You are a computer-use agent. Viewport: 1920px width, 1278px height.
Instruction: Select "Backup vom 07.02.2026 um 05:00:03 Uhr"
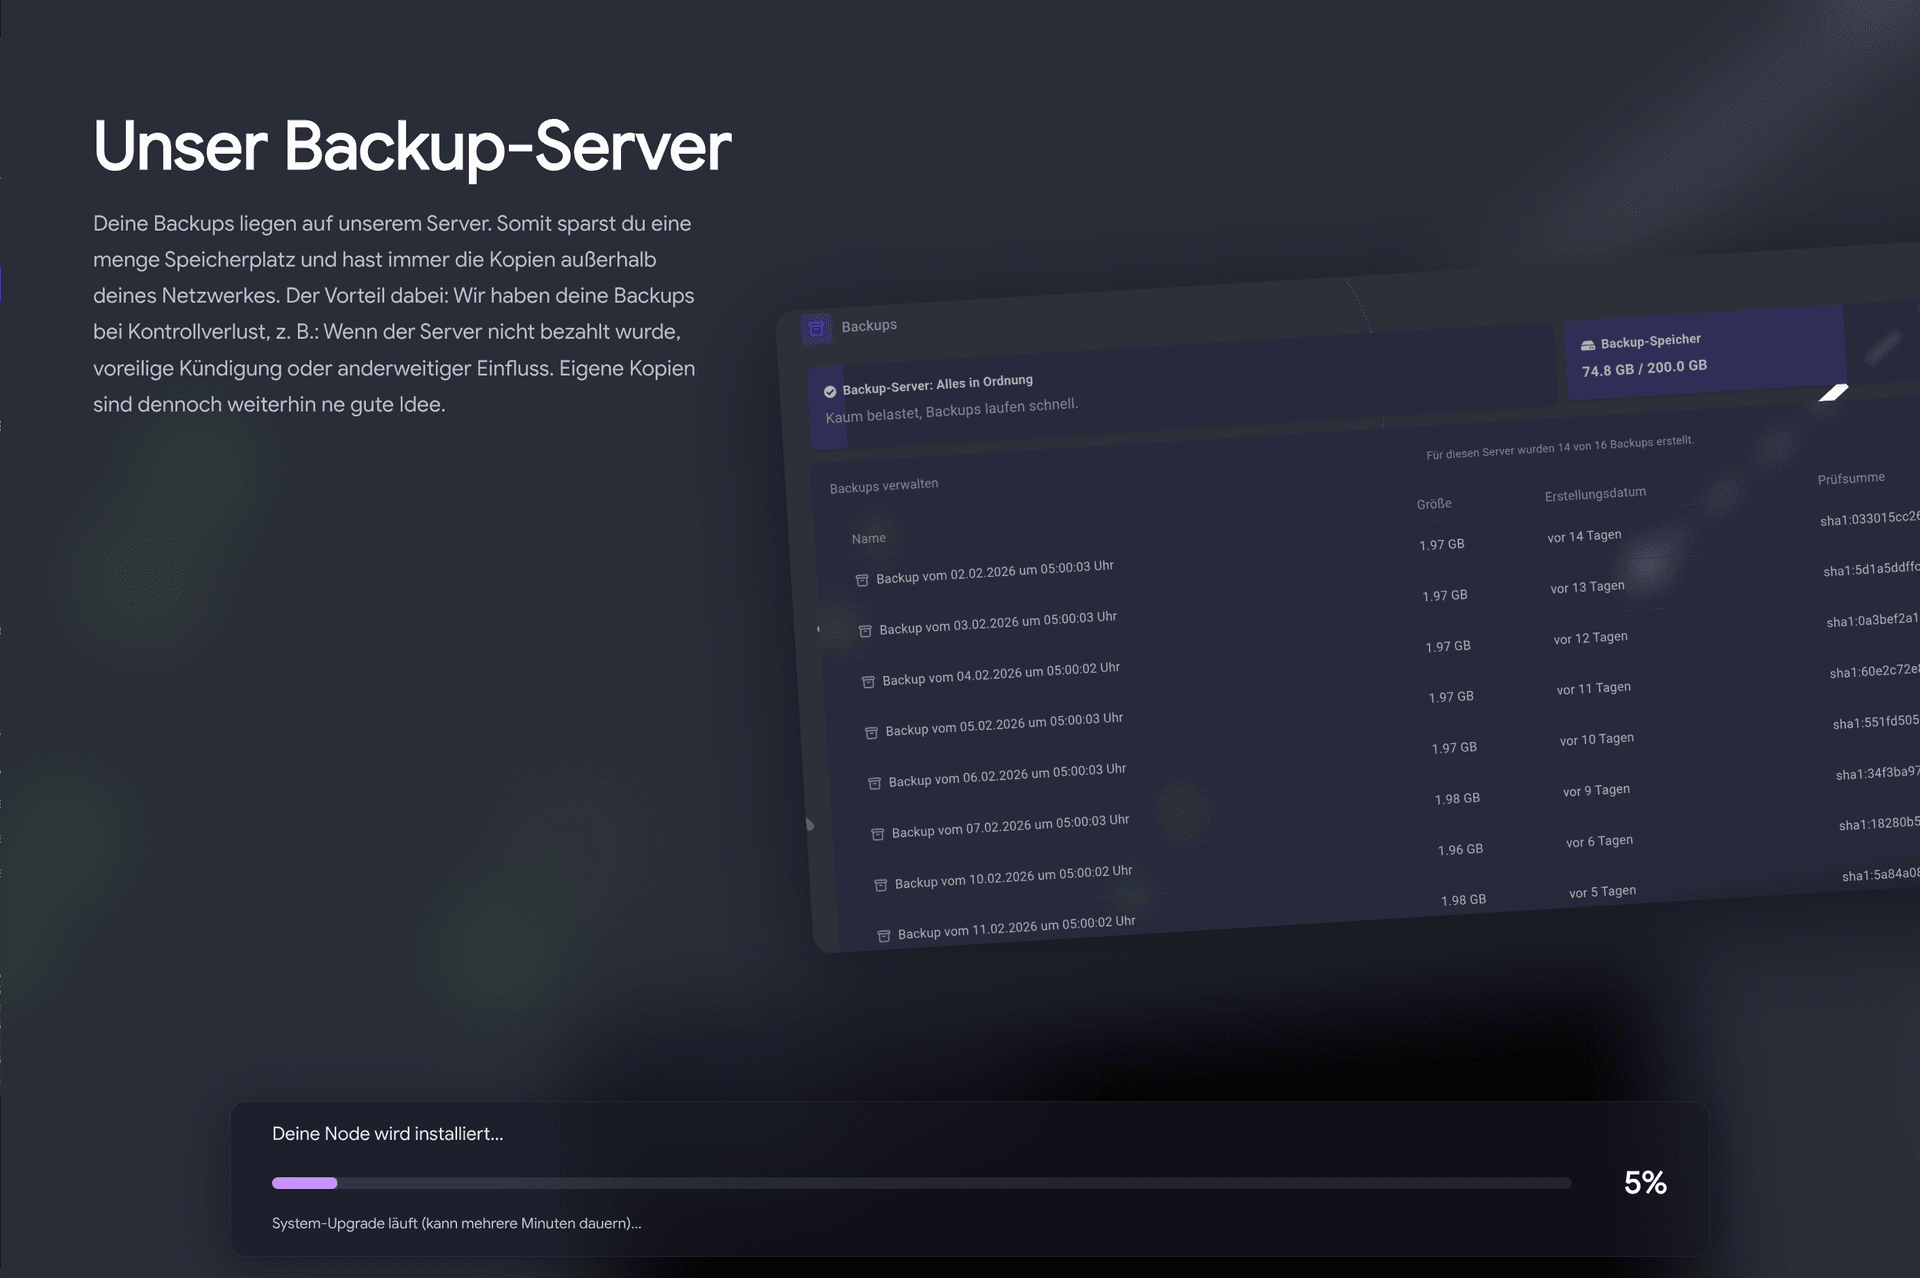pyautogui.click(x=1009, y=826)
